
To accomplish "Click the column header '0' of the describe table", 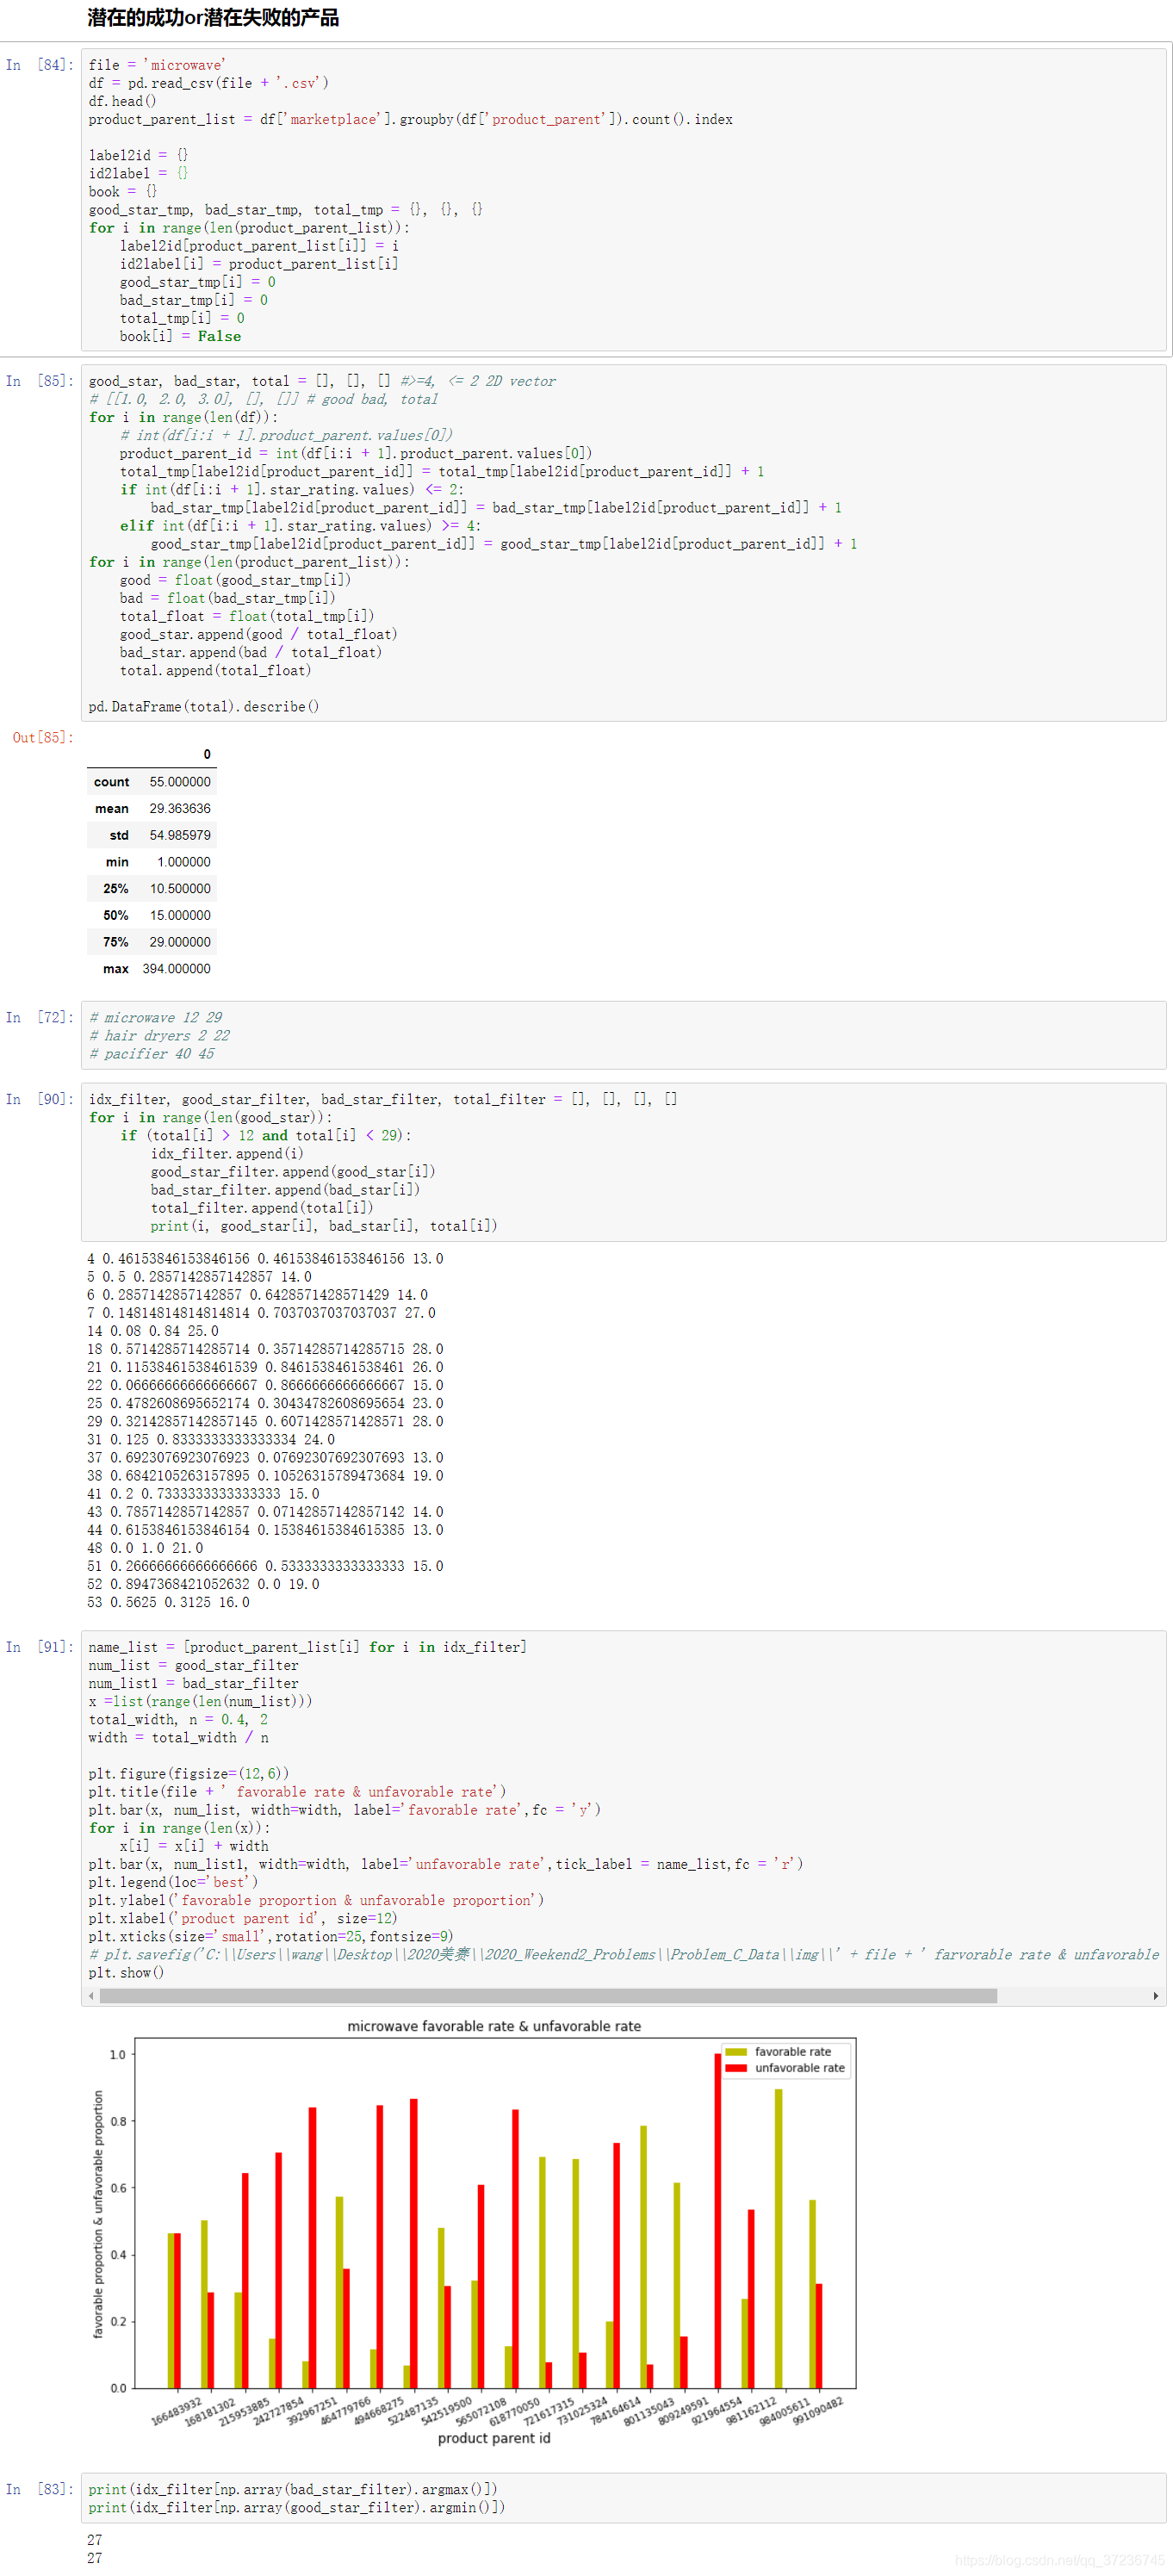I will point(207,754).
